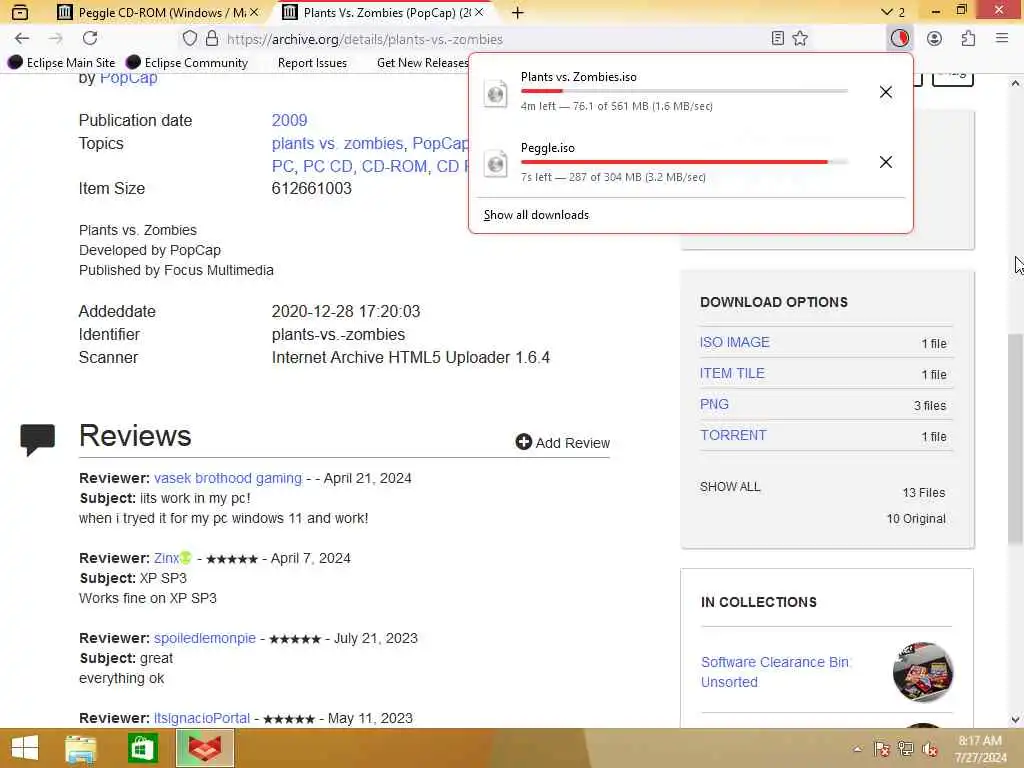Open the account profile icon

click(x=935, y=39)
